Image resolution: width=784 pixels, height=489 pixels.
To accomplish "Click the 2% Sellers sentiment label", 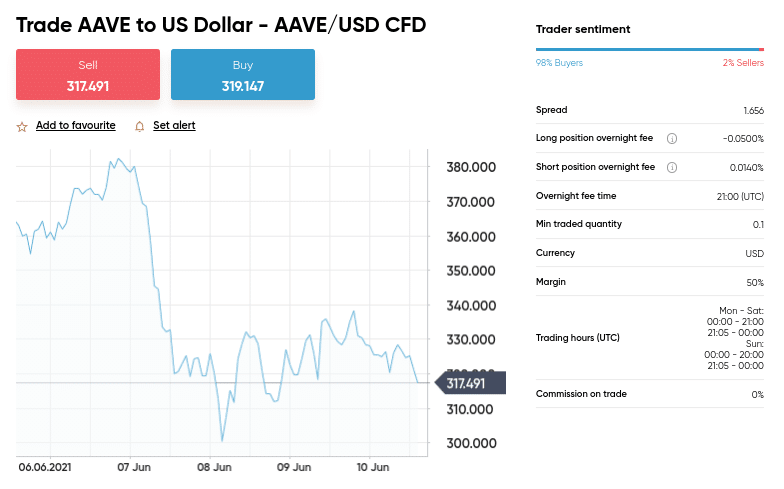I will coord(743,63).
